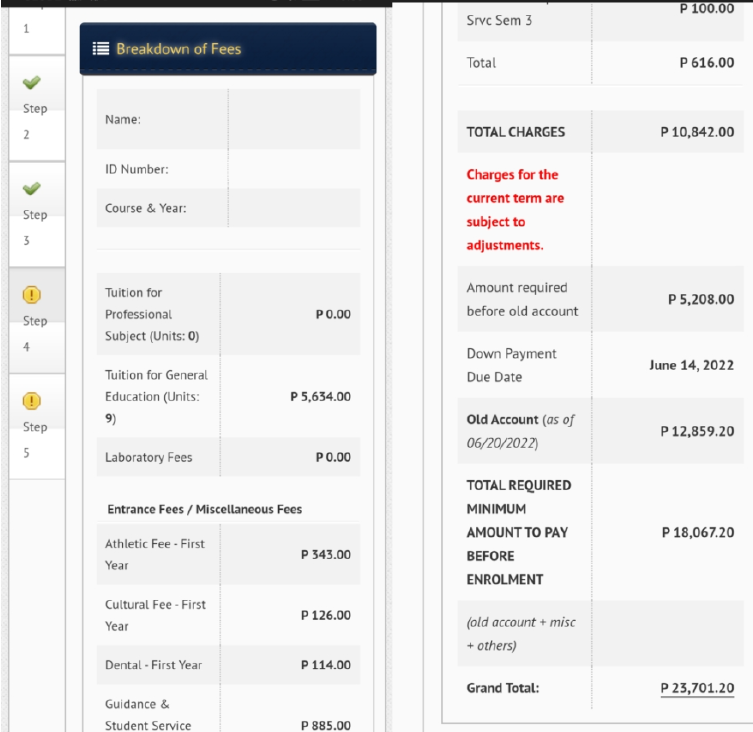Image resolution: width=753 pixels, height=732 pixels.
Task: Click the June 14, 2022 due date
Action: coord(692,365)
